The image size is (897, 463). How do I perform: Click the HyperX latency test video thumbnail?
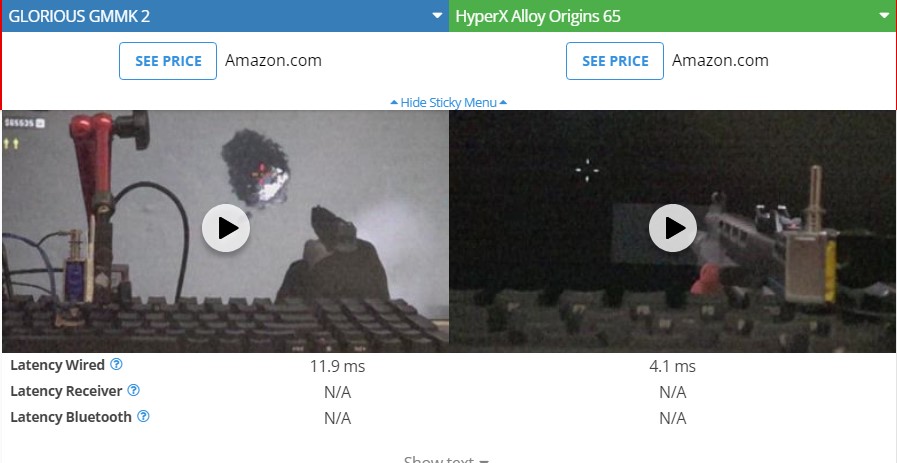pyautogui.click(x=673, y=231)
